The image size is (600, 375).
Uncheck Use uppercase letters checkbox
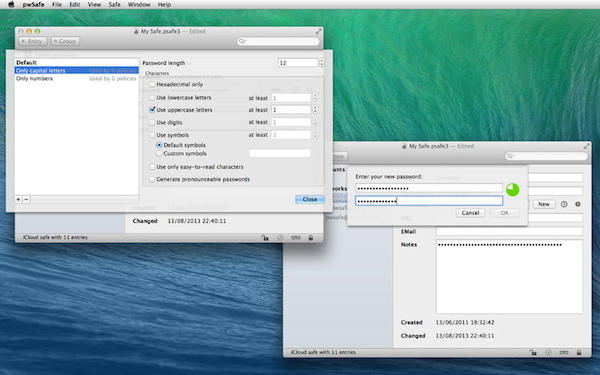click(152, 110)
